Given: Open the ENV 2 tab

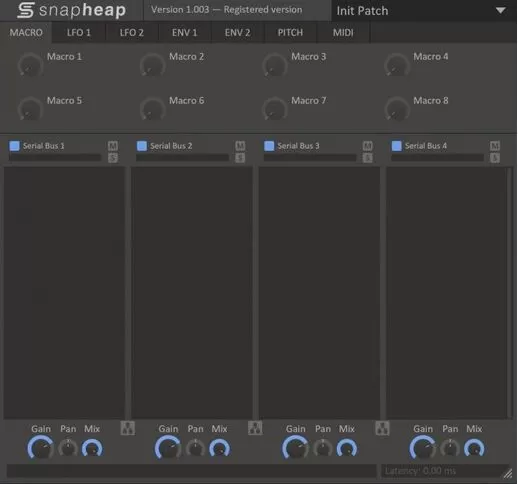Looking at the screenshot, I should (x=237, y=32).
